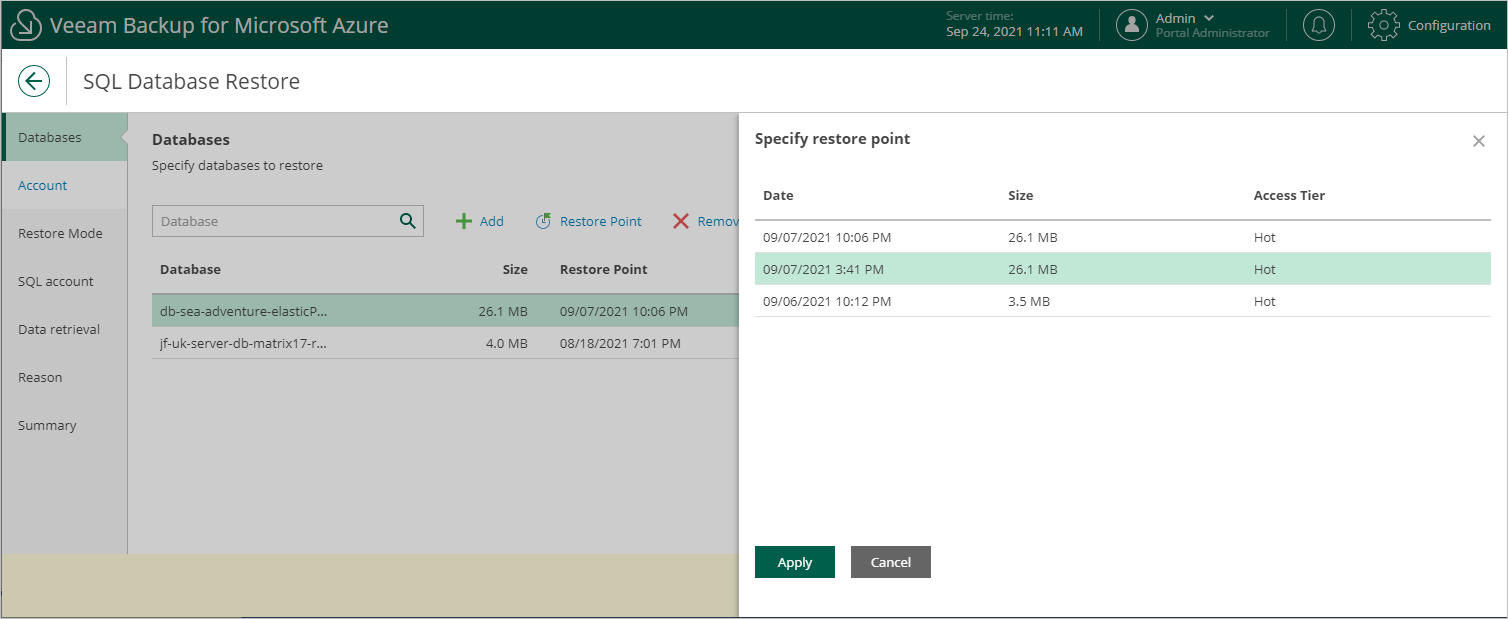1508x619 pixels.
Task: Click the Admin user avatar icon
Action: point(1132,25)
